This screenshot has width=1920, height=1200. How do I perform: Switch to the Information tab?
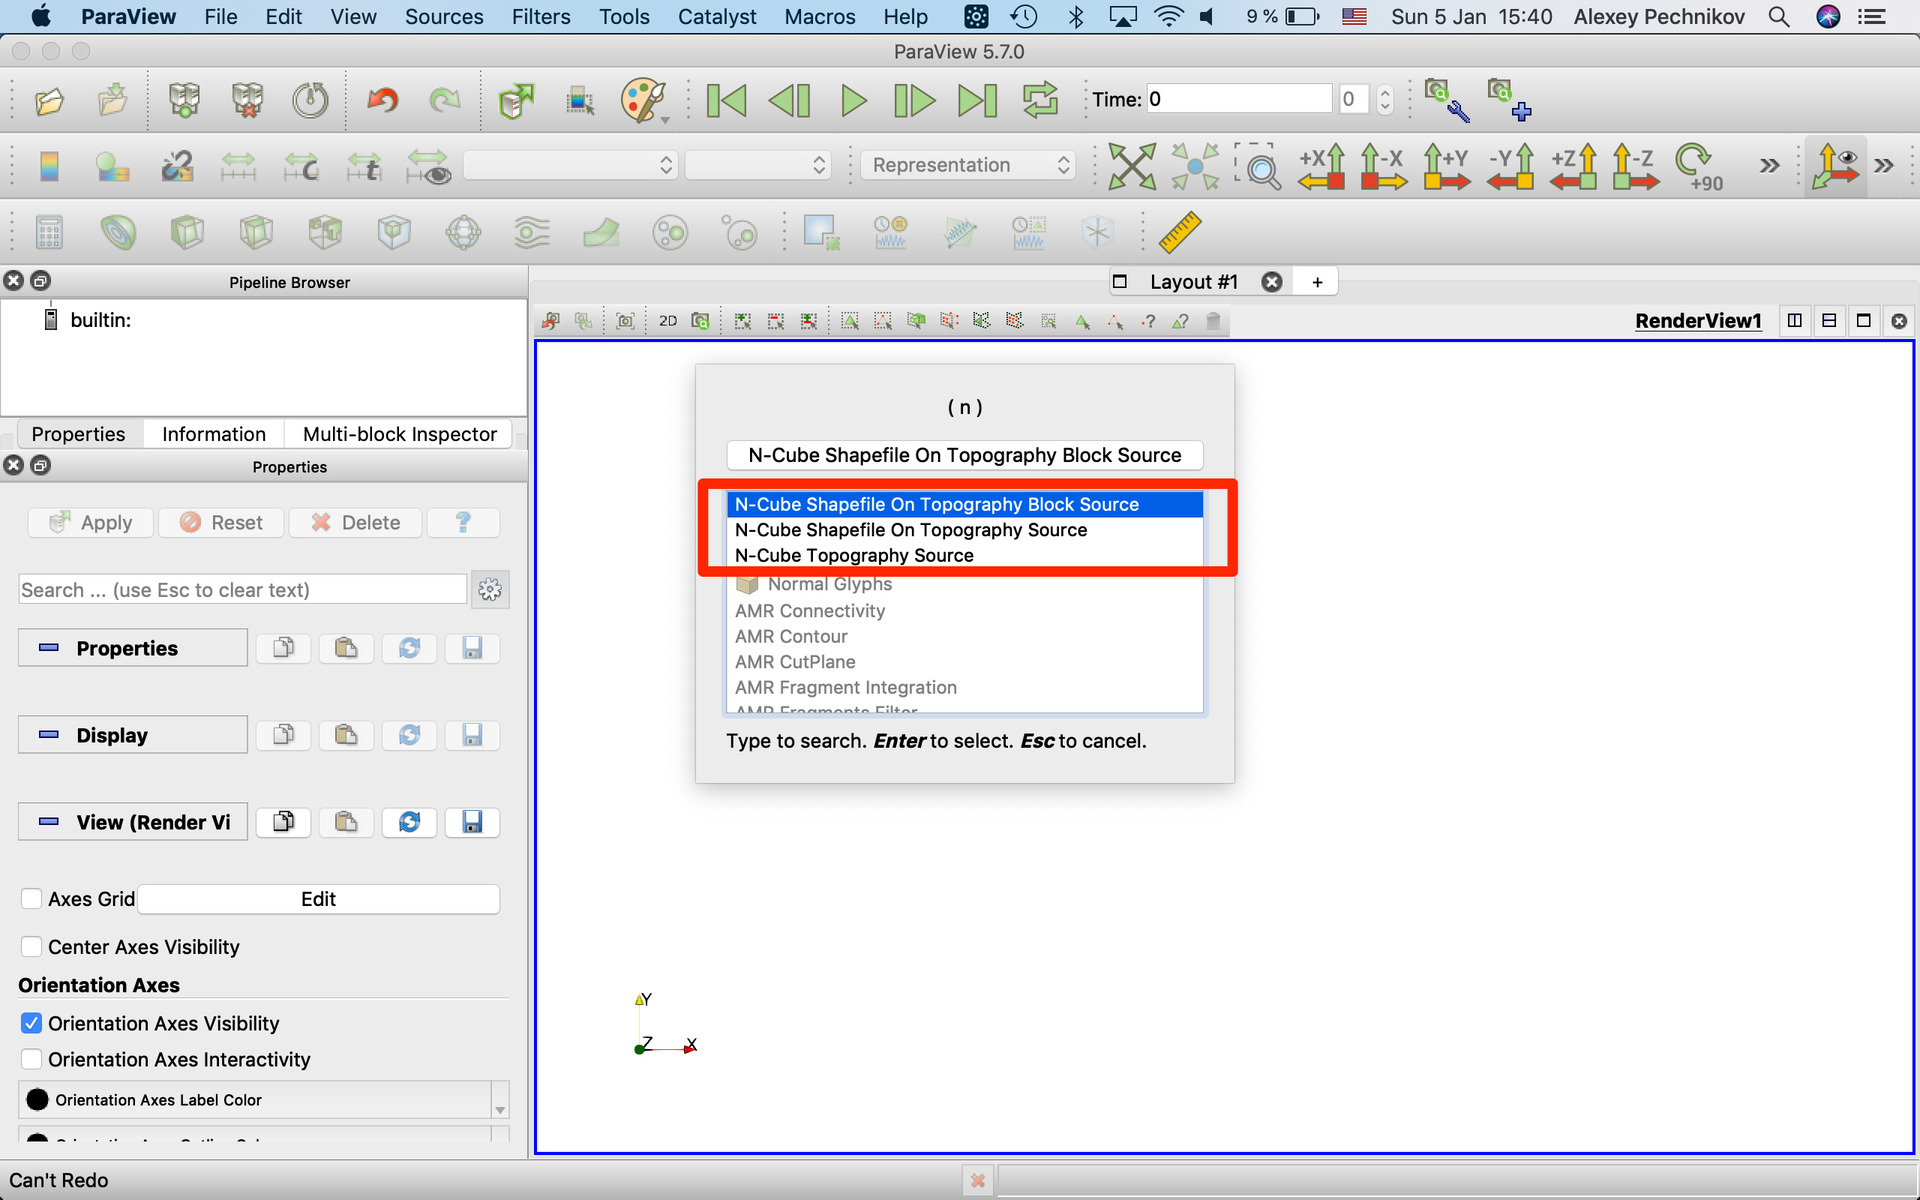214,434
